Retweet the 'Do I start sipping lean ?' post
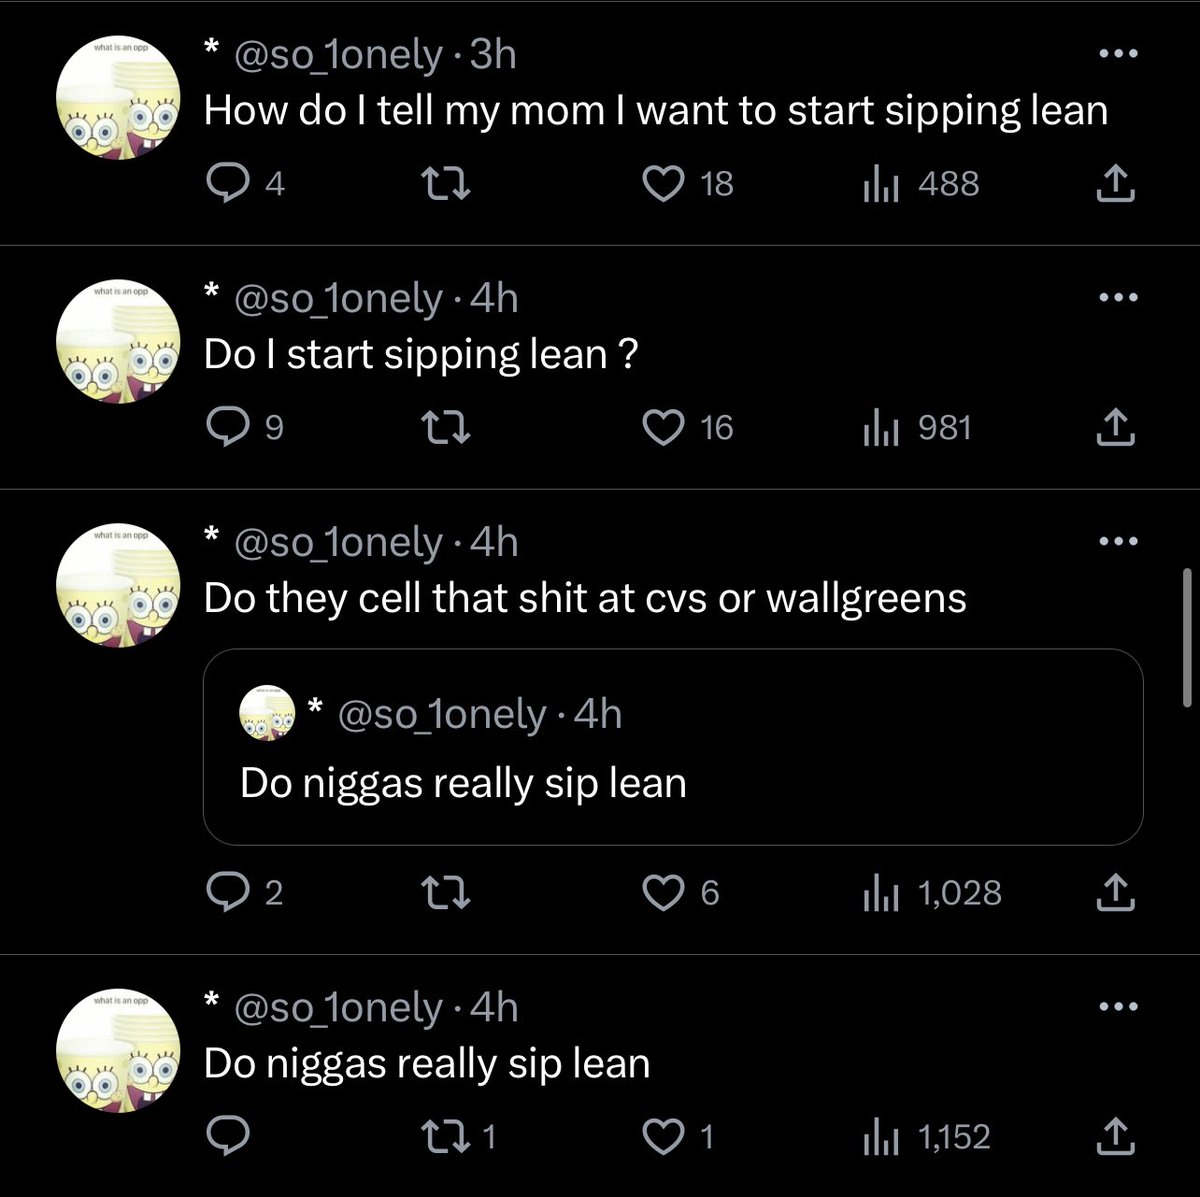This screenshot has width=1200, height=1197. click(444, 428)
